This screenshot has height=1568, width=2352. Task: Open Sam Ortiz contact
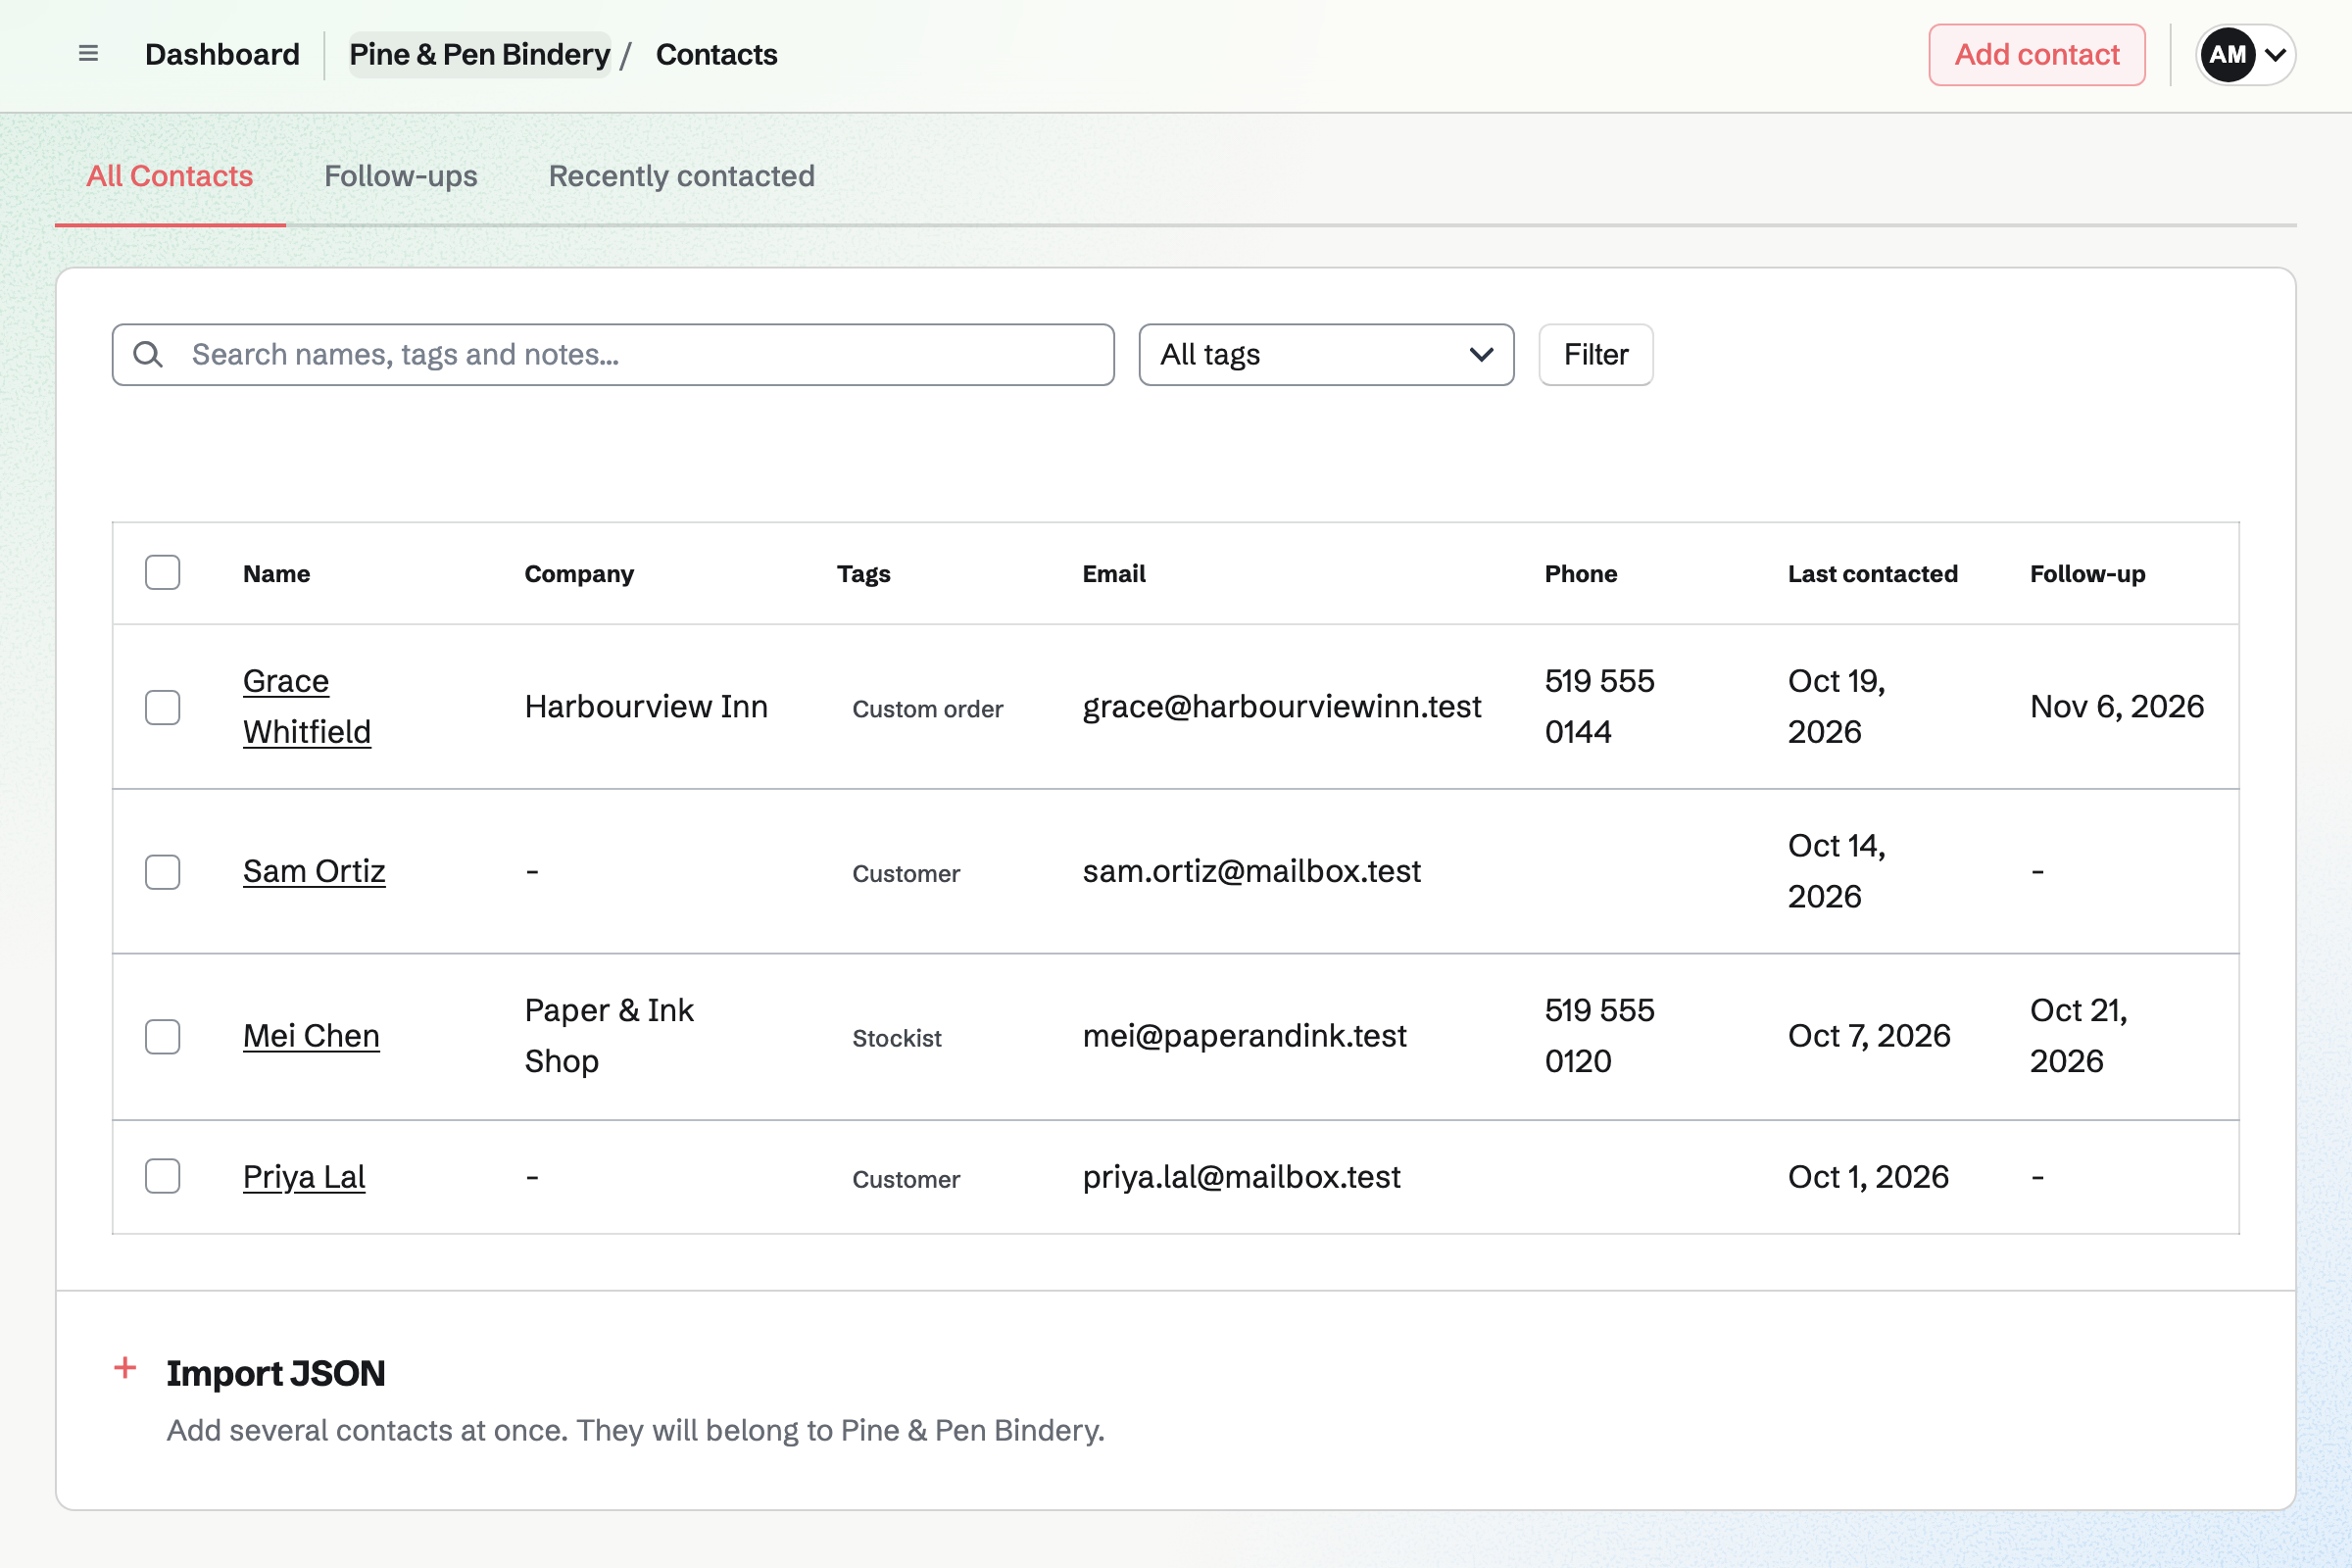tap(314, 871)
